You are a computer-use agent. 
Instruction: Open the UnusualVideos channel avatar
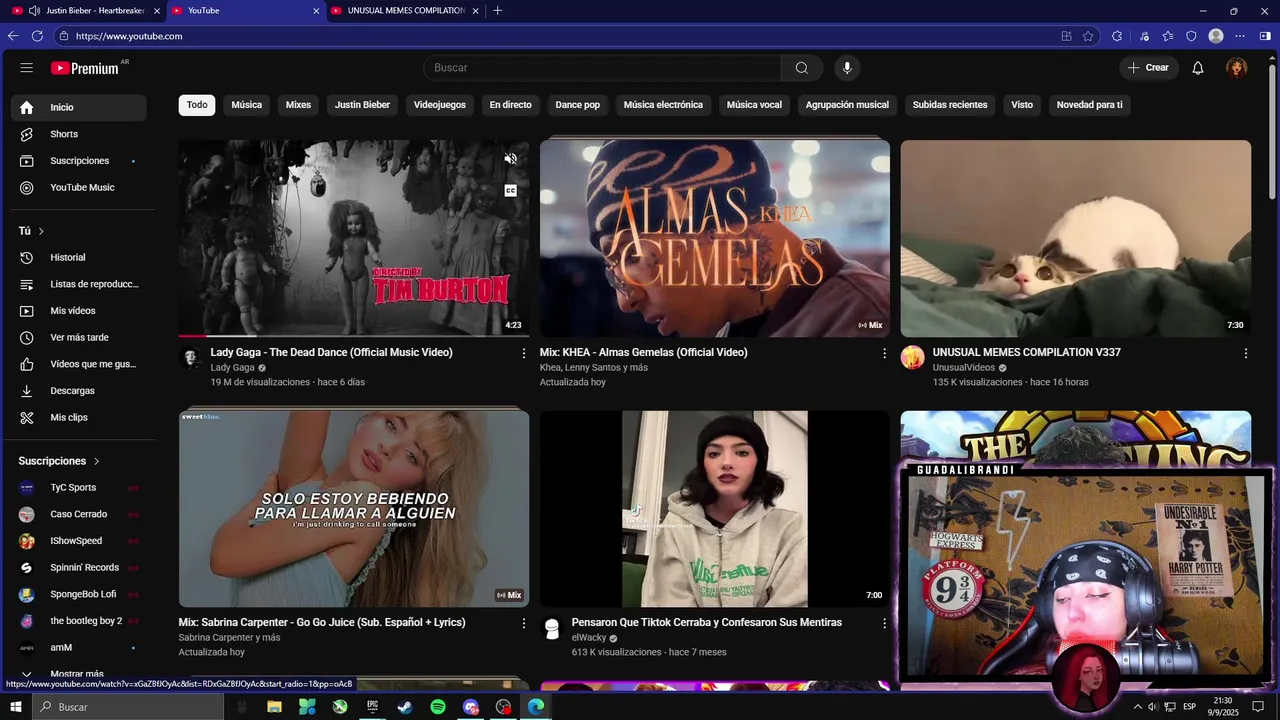[x=912, y=358]
